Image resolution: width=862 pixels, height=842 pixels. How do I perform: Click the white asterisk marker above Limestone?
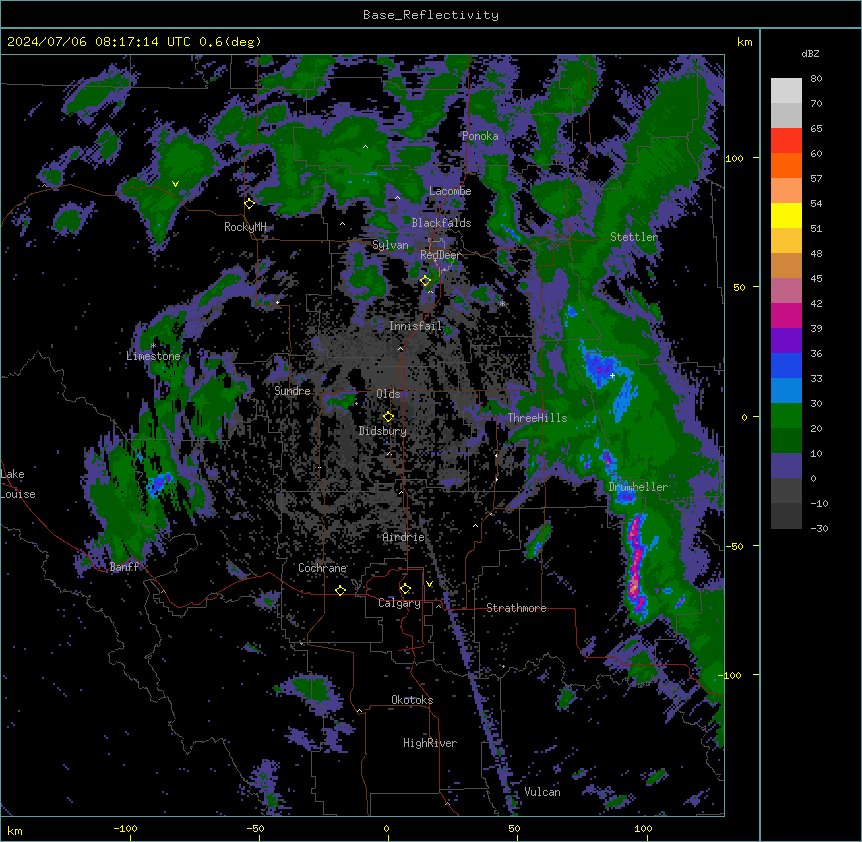pyautogui.click(x=153, y=346)
